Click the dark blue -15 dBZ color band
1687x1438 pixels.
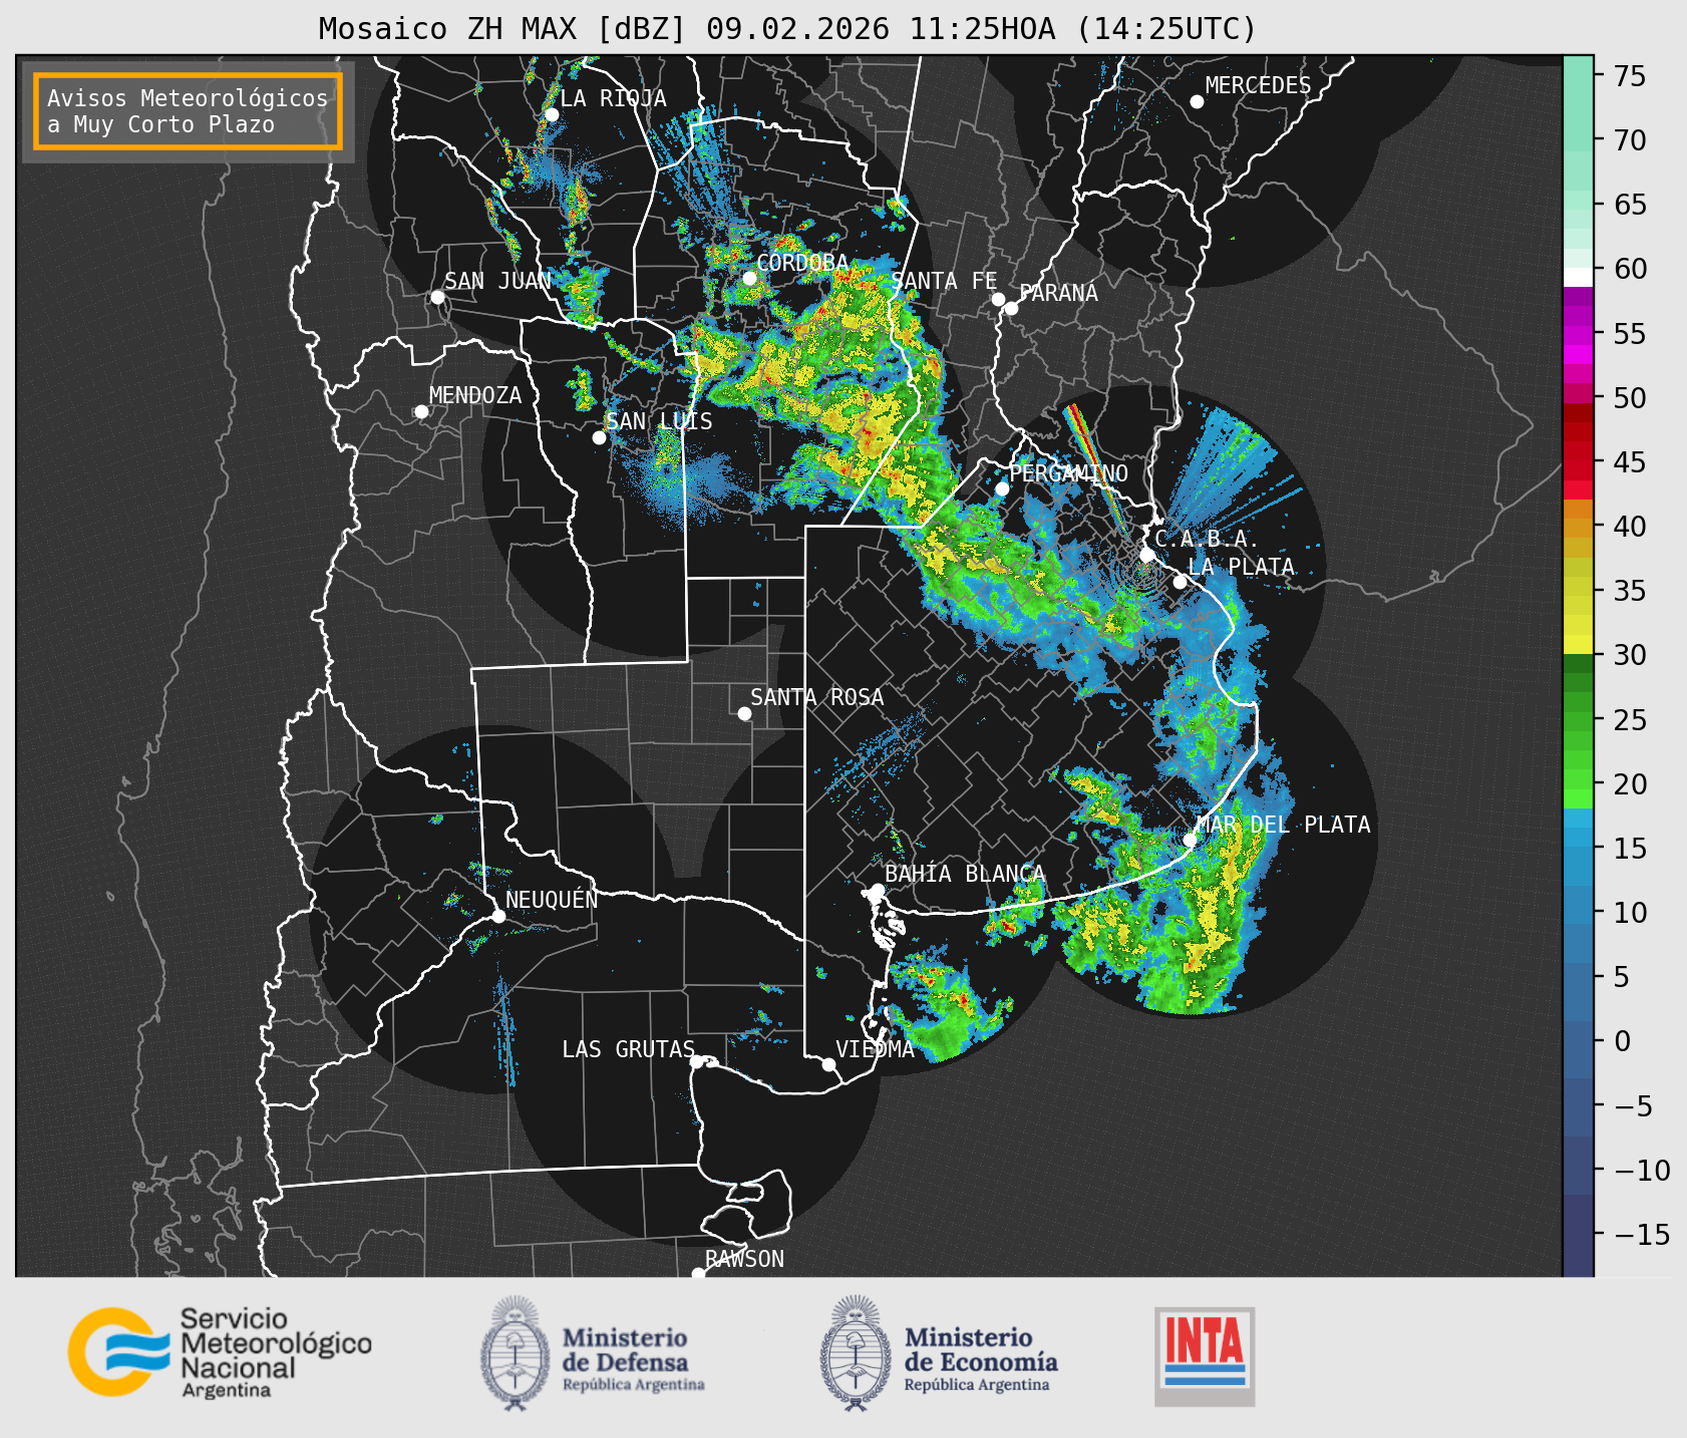pos(1578,1235)
